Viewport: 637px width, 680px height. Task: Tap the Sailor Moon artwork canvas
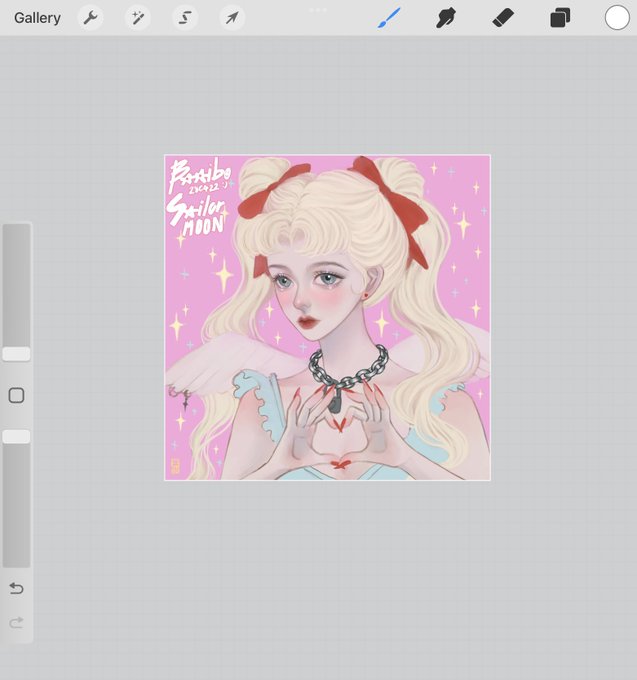pyautogui.click(x=327, y=317)
